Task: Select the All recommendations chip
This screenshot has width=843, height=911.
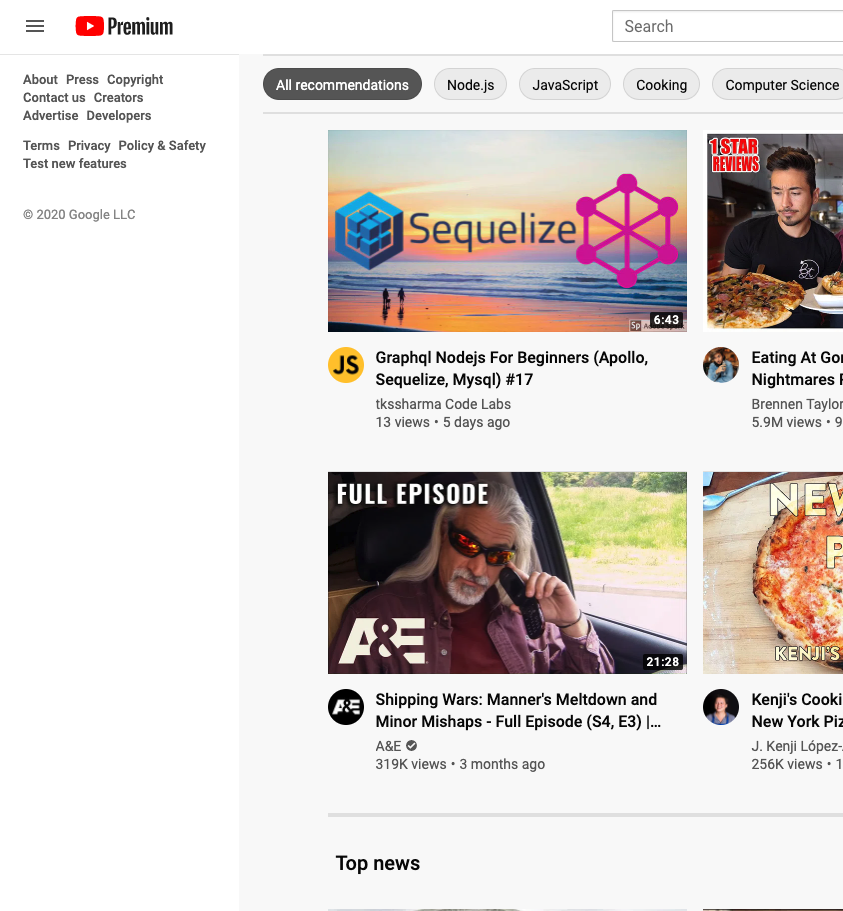Action: pos(342,85)
